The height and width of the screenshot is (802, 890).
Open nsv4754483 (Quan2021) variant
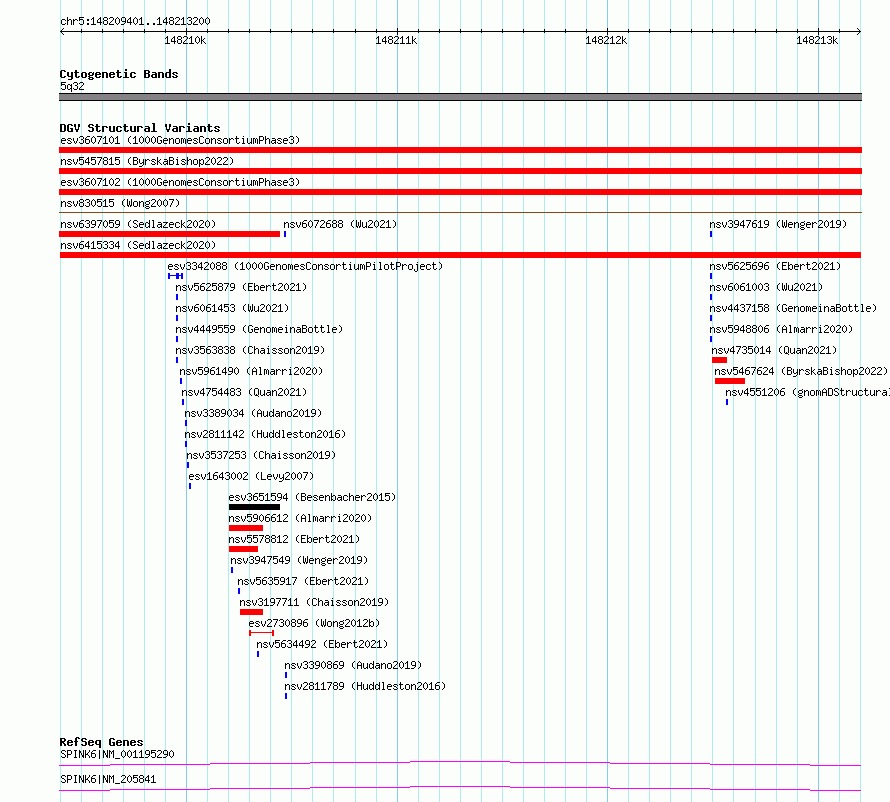244,392
